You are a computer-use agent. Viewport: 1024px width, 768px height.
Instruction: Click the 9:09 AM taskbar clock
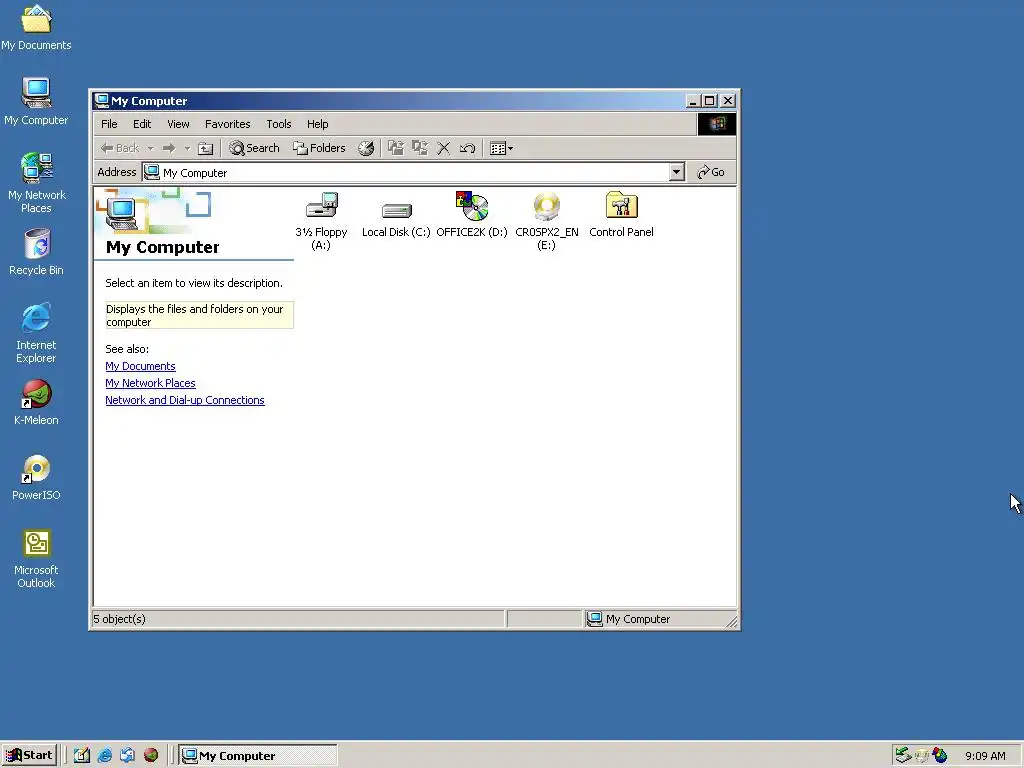click(x=985, y=756)
